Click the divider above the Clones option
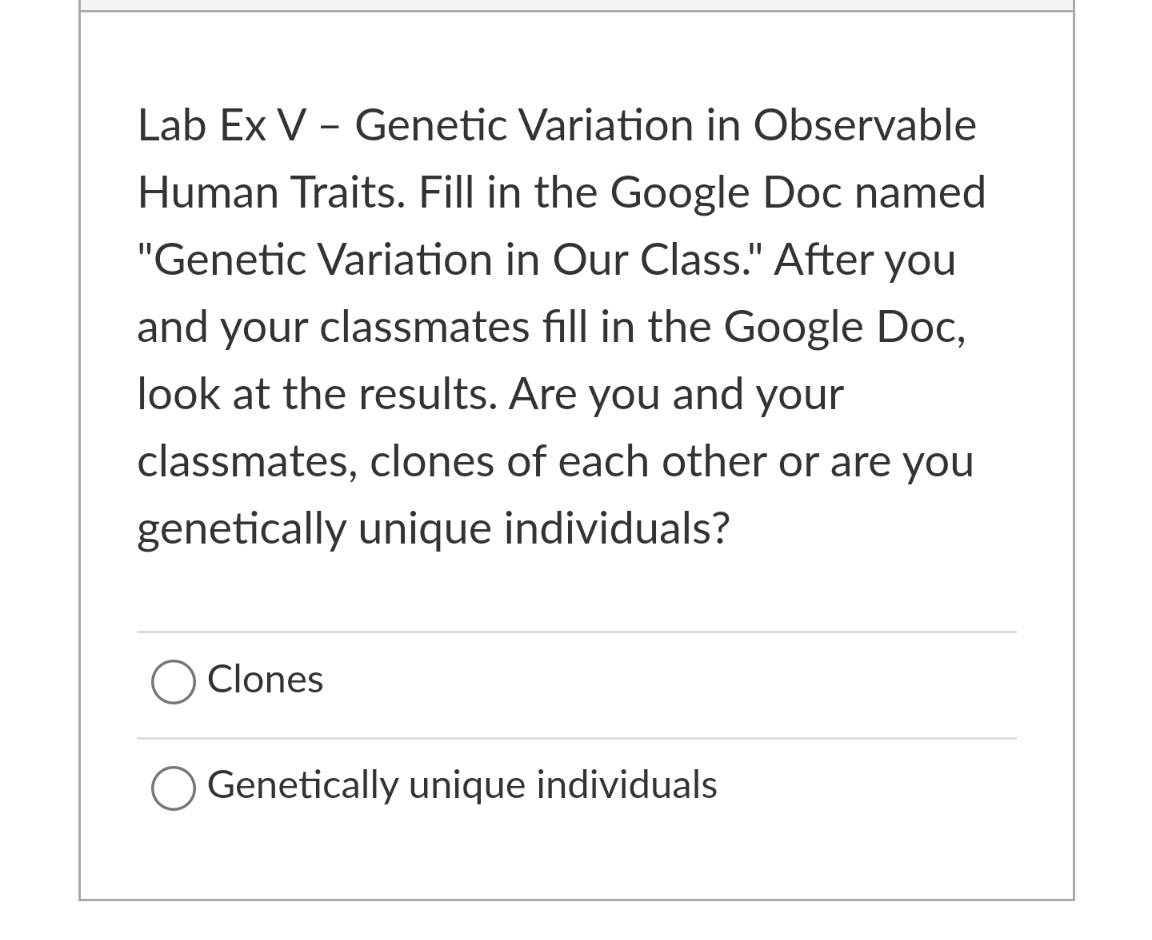Screen dimensions: 1152x940 [577, 630]
